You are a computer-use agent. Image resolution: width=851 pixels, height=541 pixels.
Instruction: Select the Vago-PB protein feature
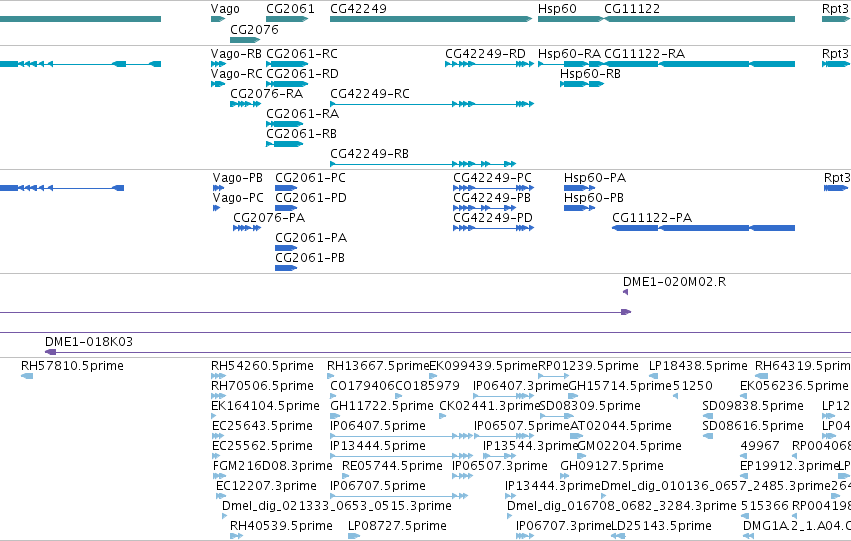tap(218, 188)
